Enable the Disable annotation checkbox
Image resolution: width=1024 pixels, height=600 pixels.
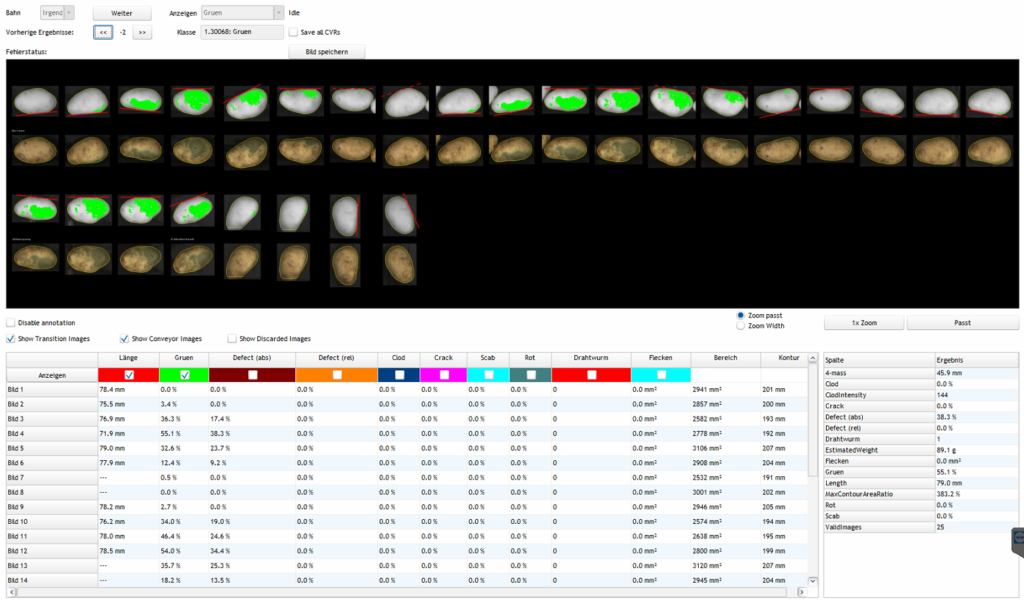tap(12, 322)
